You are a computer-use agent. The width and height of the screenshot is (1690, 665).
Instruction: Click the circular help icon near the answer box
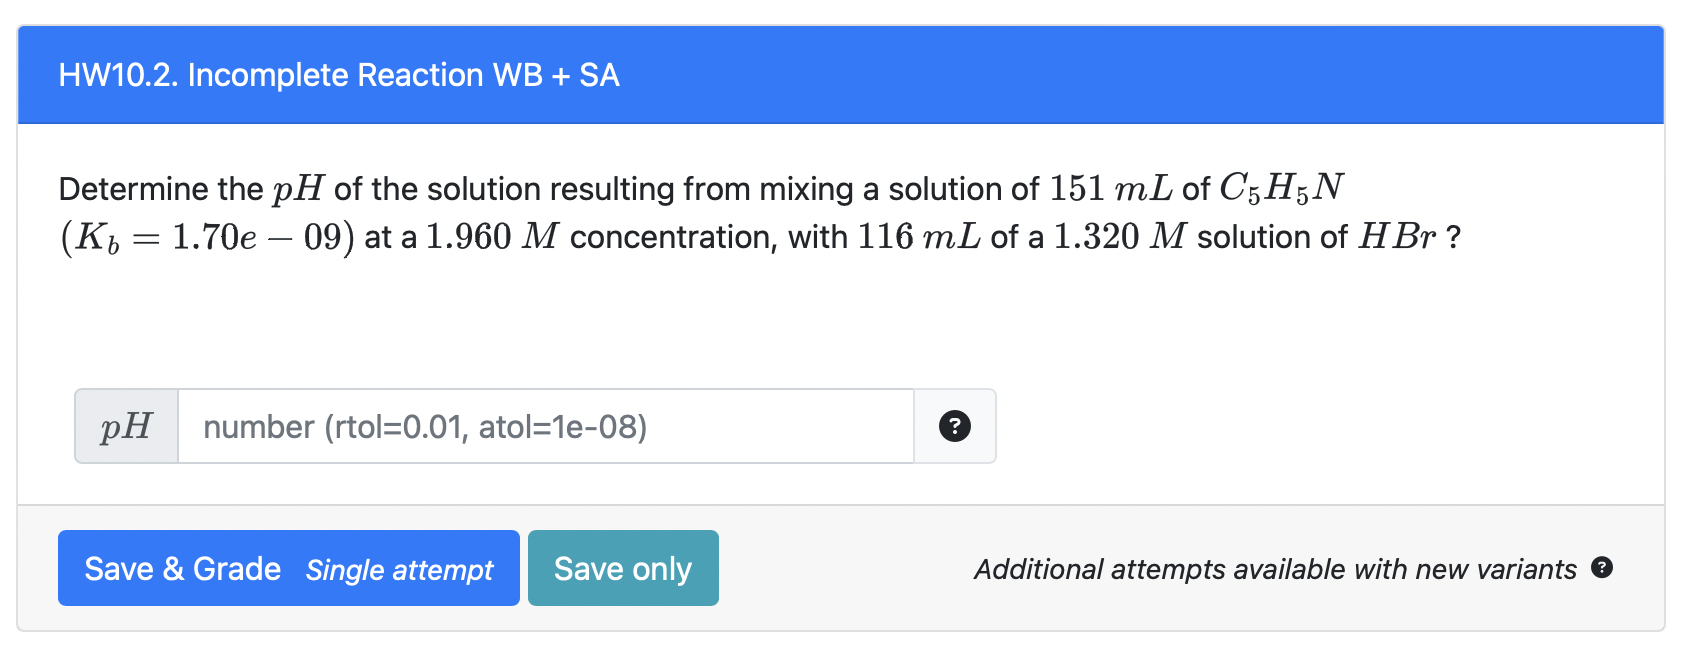click(956, 426)
